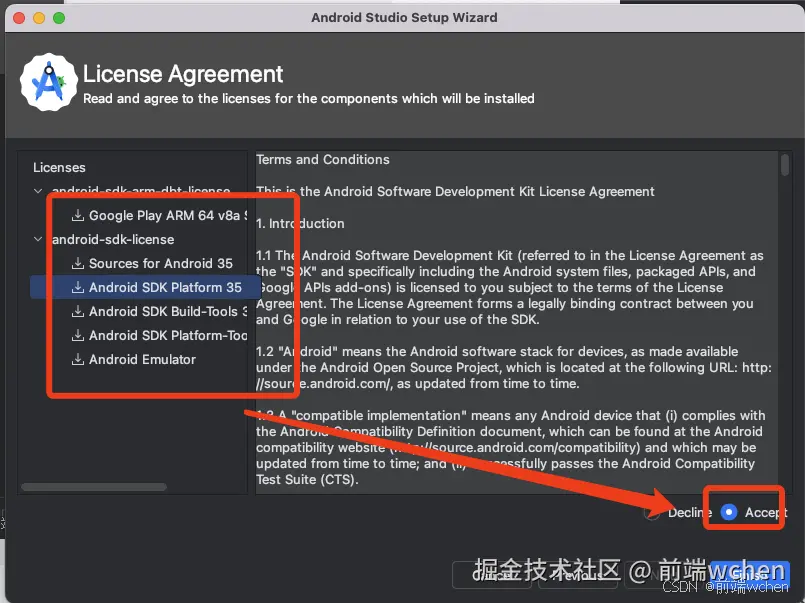Click download icon beside Android SDK Platform-Tools
Image resolution: width=805 pixels, height=603 pixels.
pyautogui.click(x=78, y=335)
